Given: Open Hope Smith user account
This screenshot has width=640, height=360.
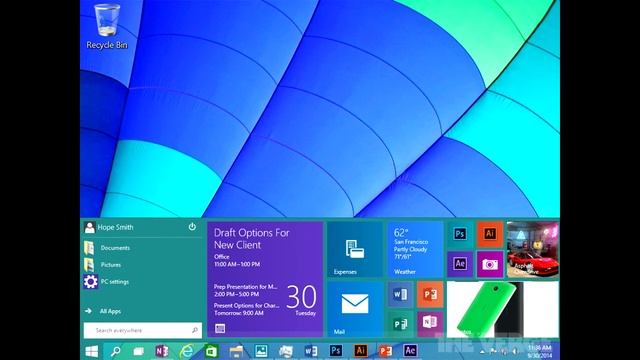Looking at the screenshot, I should click(x=109, y=227).
